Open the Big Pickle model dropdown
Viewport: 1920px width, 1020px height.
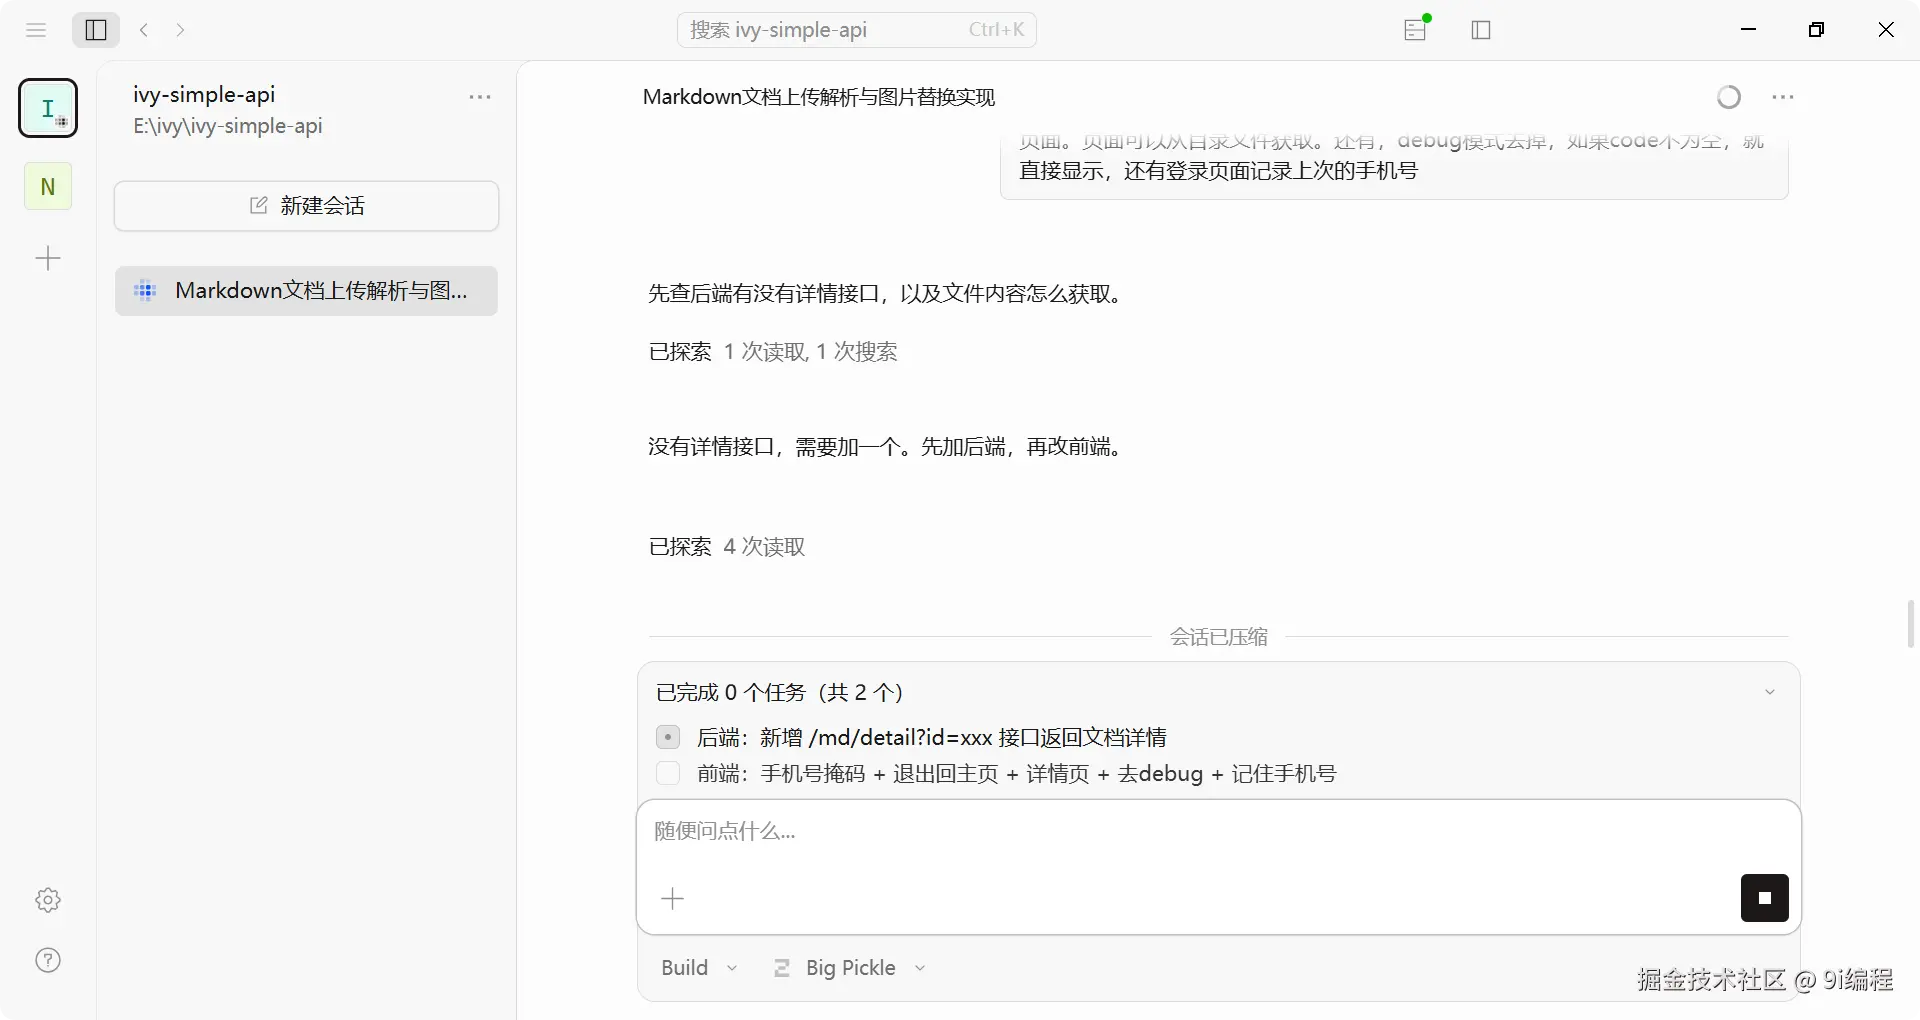click(x=850, y=968)
